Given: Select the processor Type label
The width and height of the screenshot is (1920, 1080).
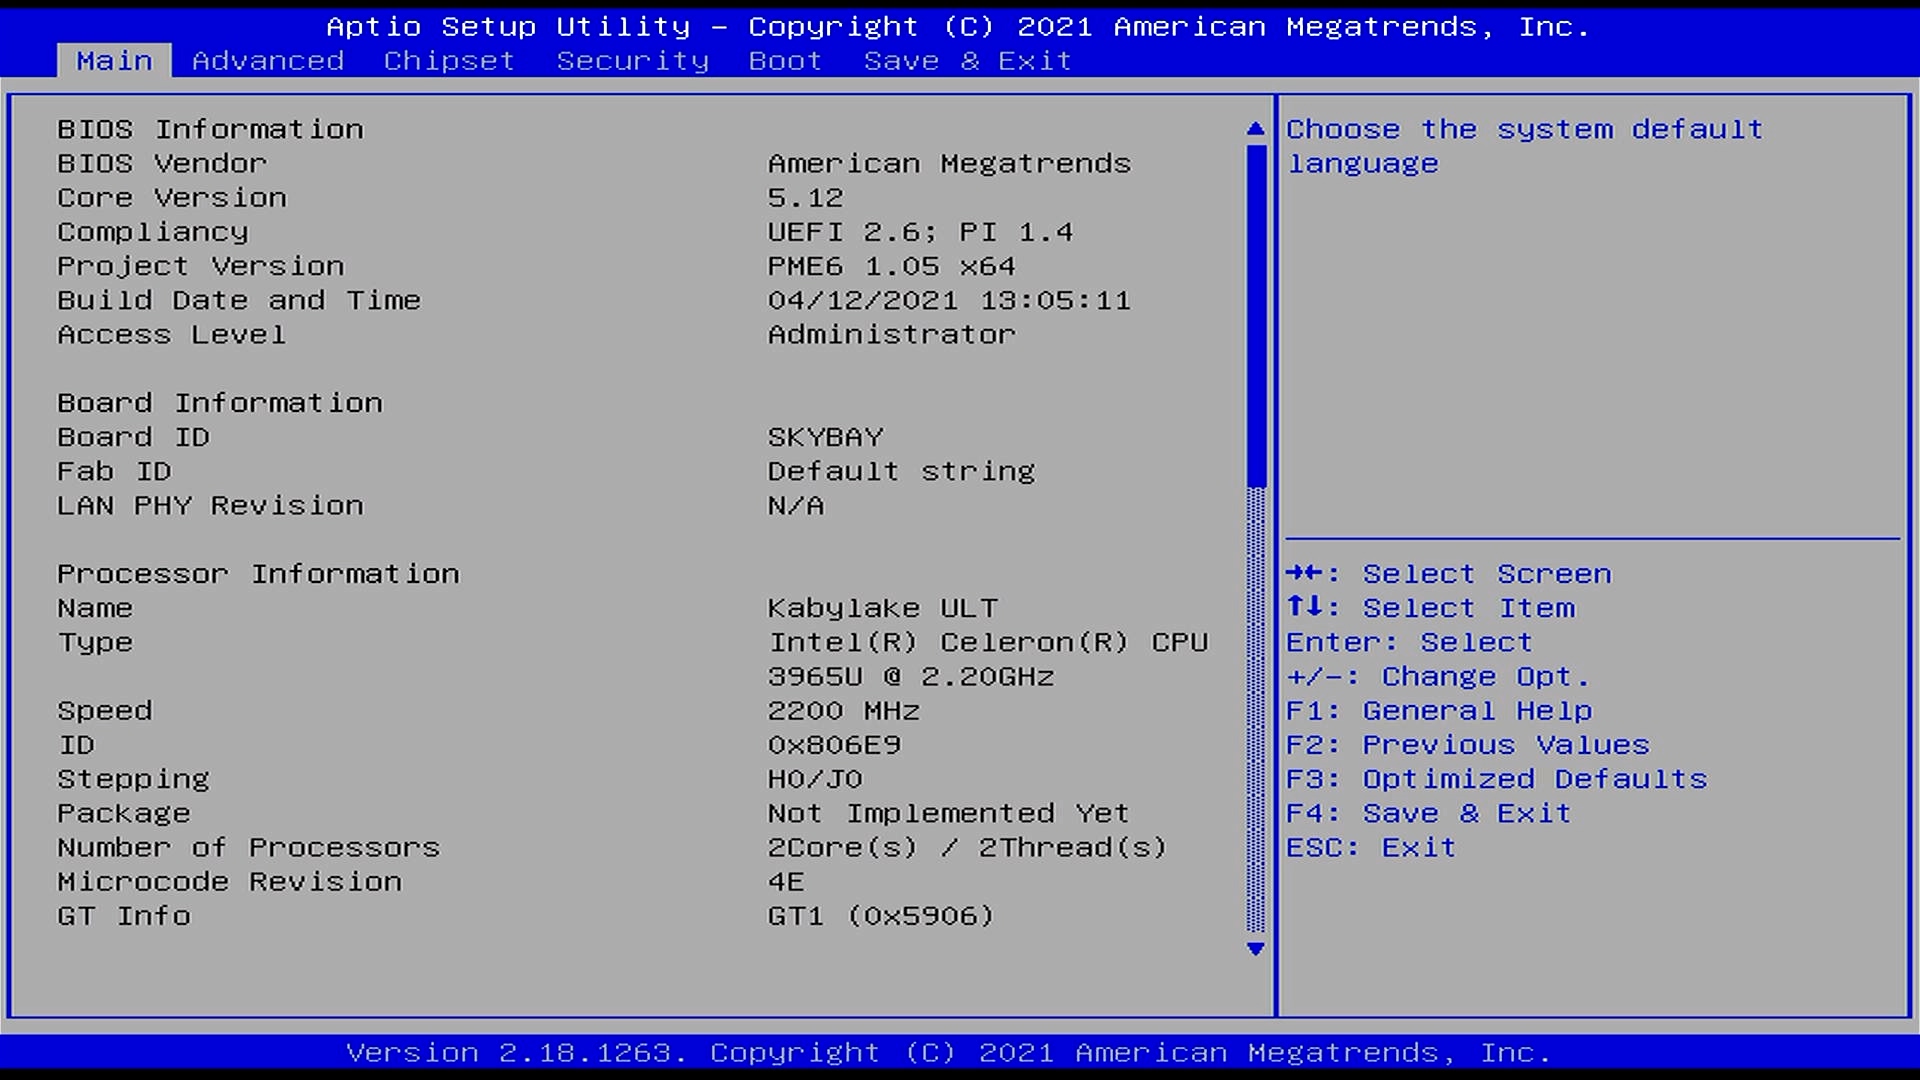Looking at the screenshot, I should (x=95, y=642).
